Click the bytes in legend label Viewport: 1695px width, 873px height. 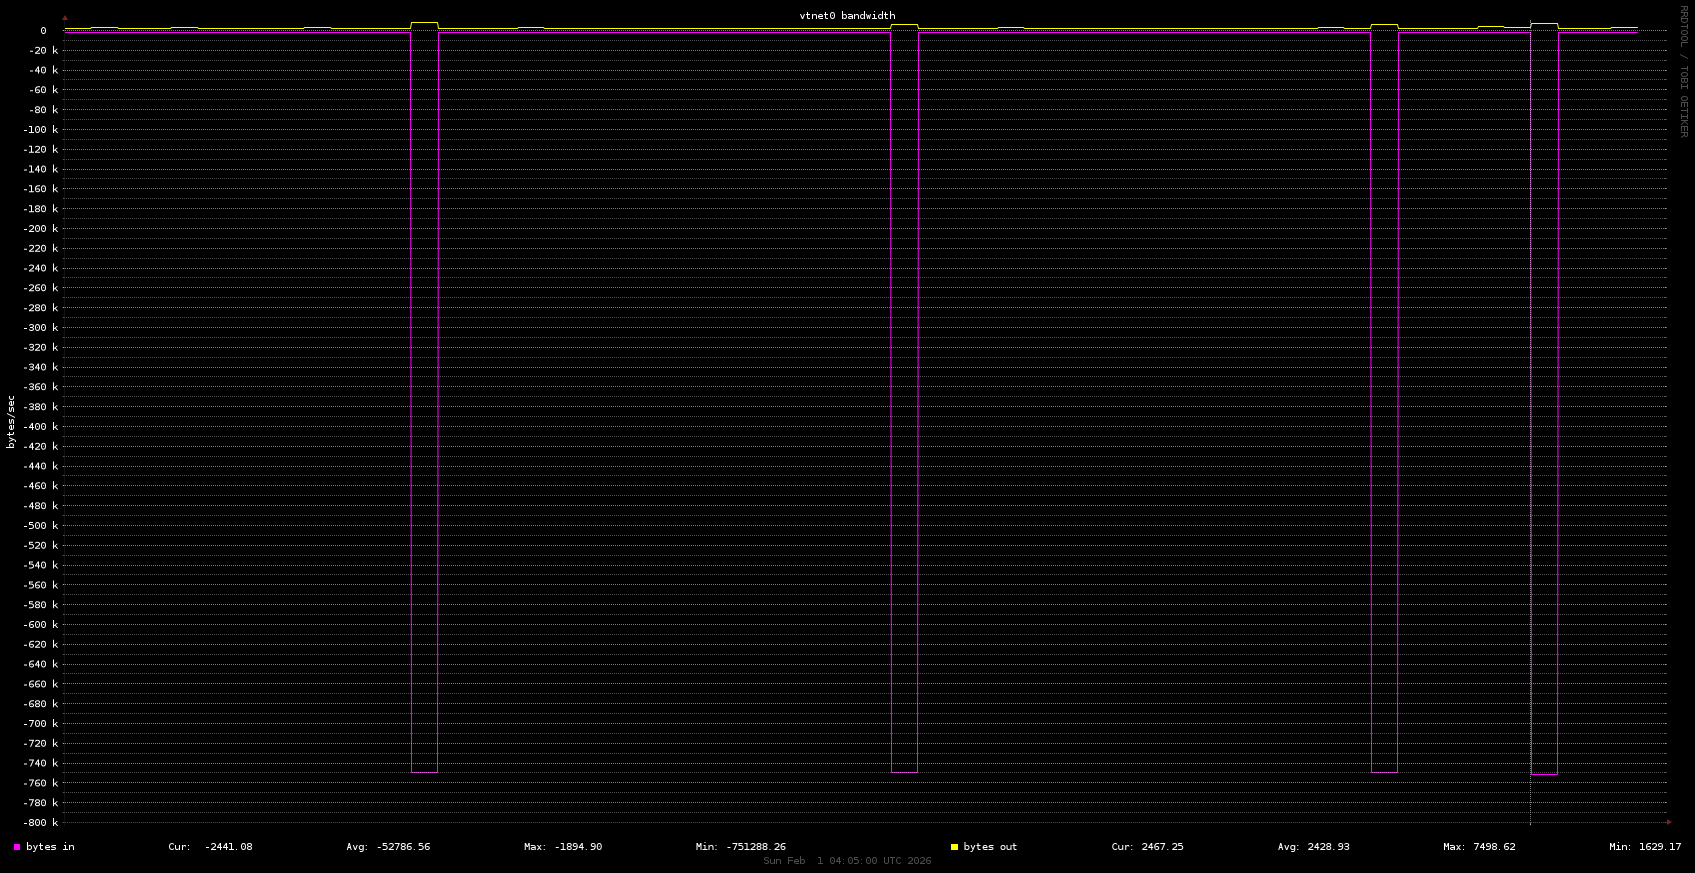(50, 847)
